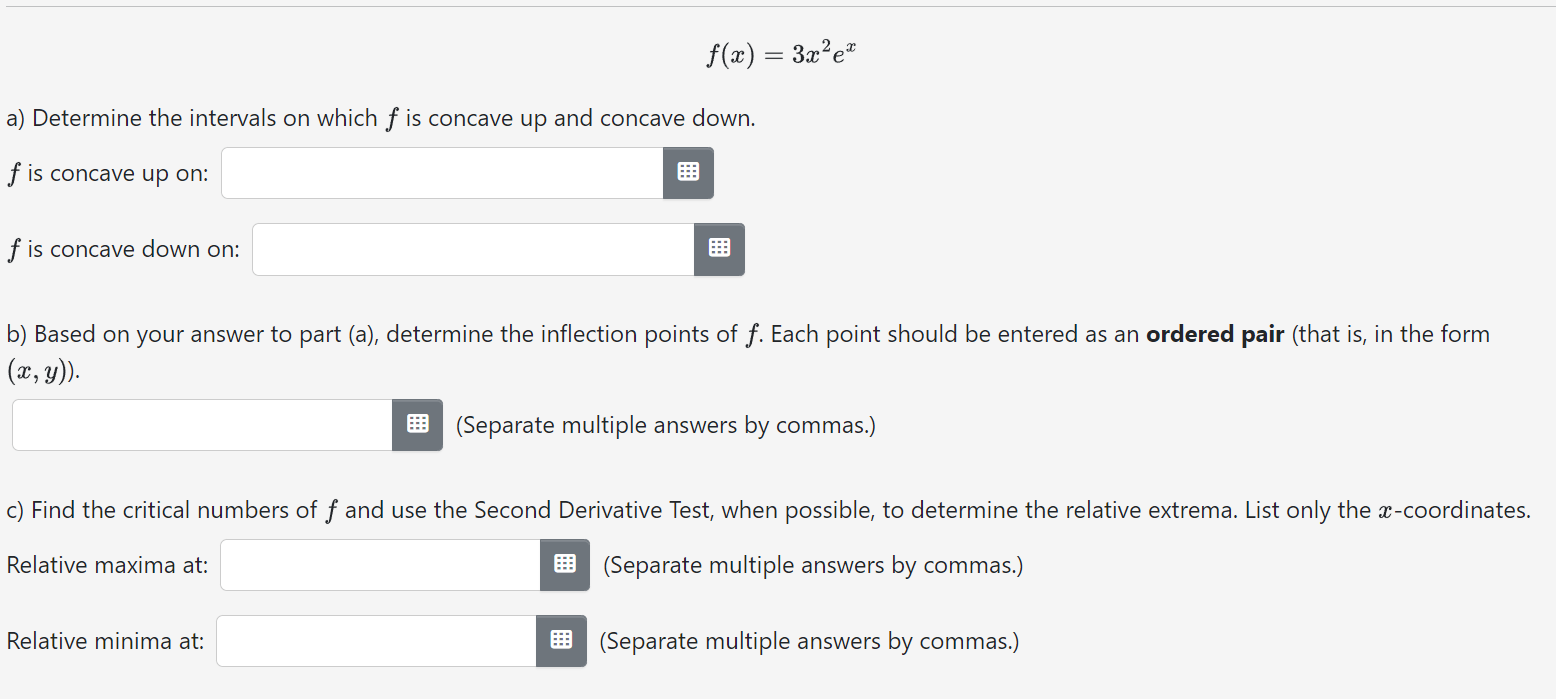1556x699 pixels.
Task: Click the 'Separate multiple answers by commas' note
Action: click(664, 424)
